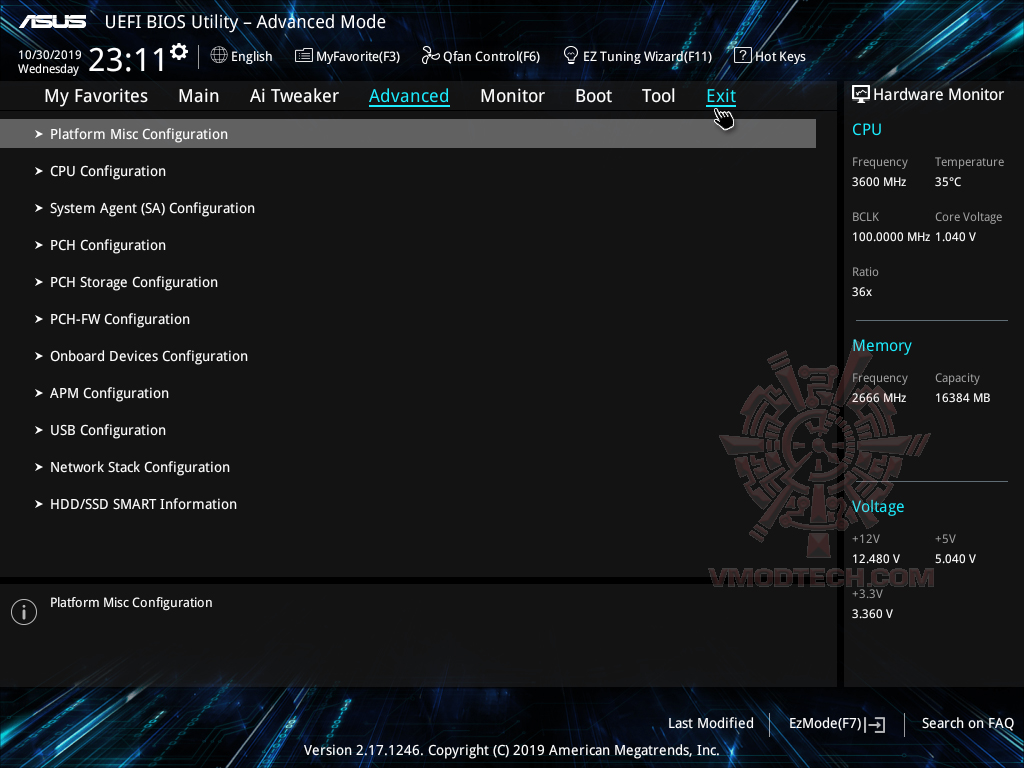
Task: Click the memory capacity value 16384 MB
Action: click(x=963, y=398)
